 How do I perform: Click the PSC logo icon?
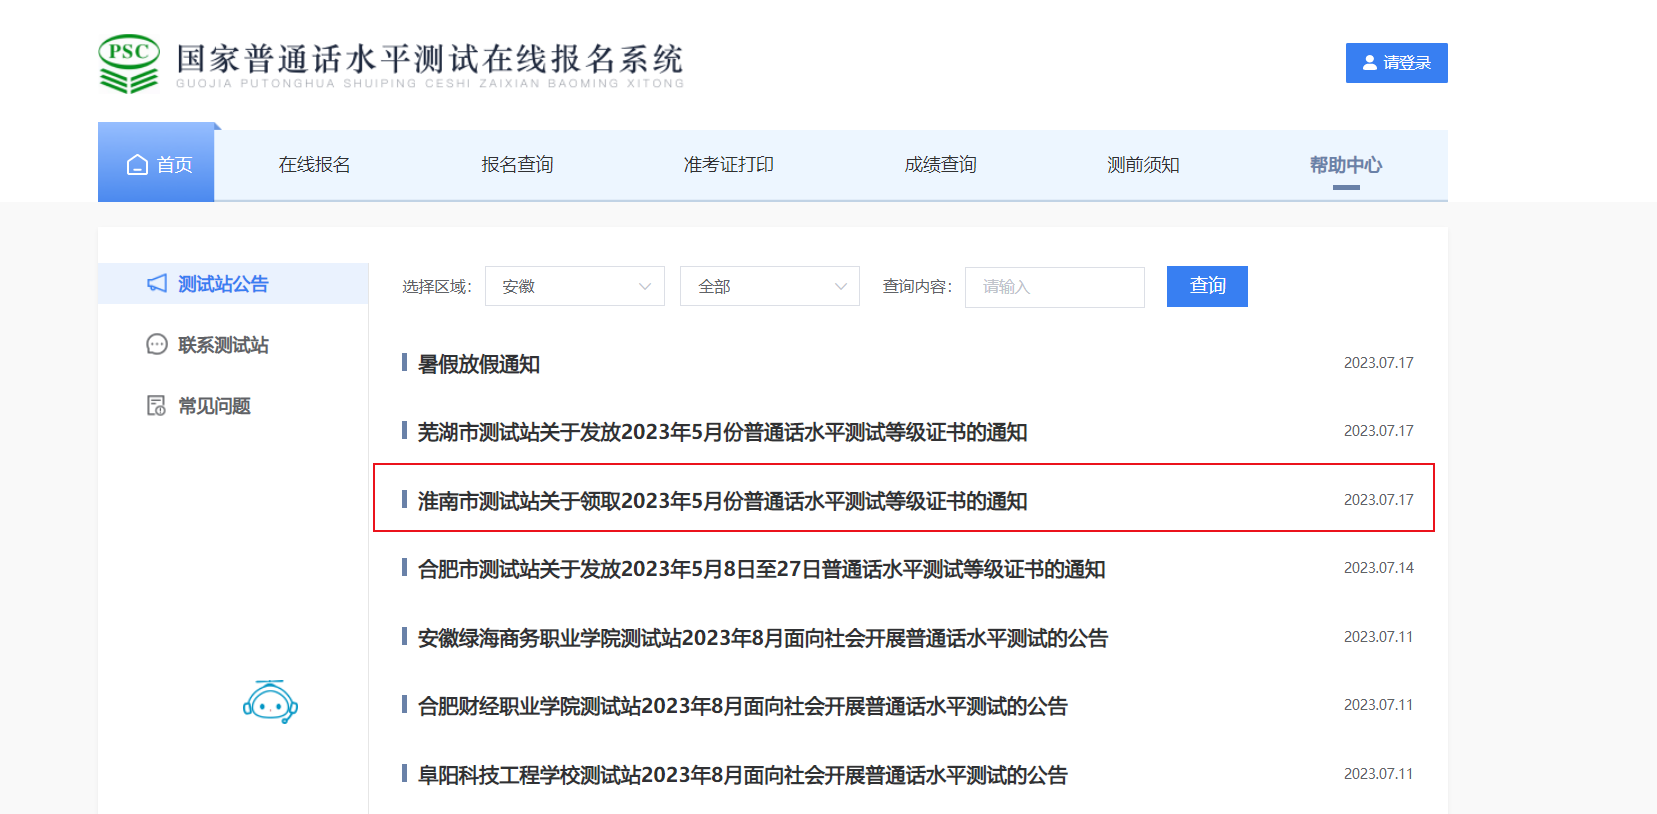point(129,64)
